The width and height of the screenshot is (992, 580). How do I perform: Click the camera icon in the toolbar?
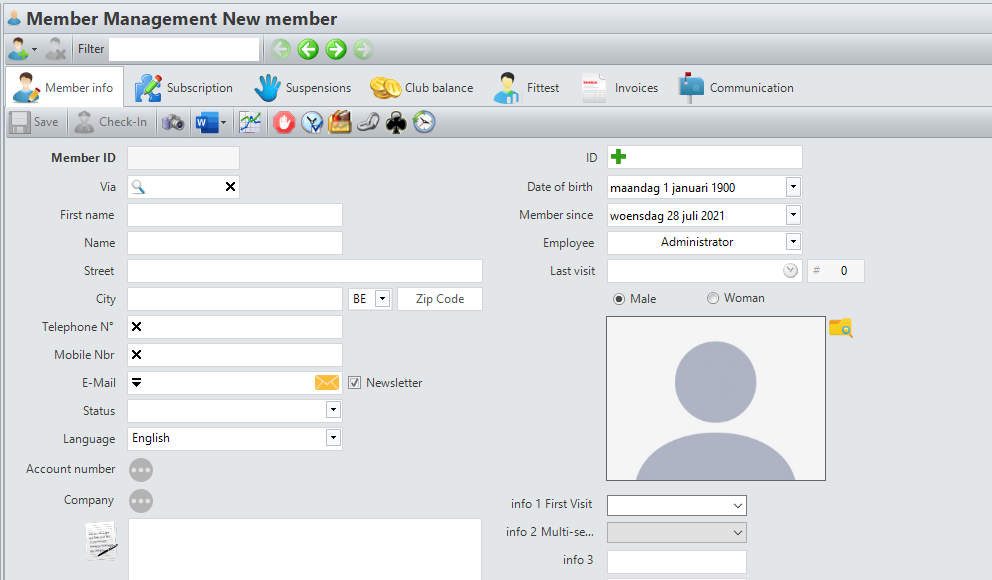click(x=174, y=122)
